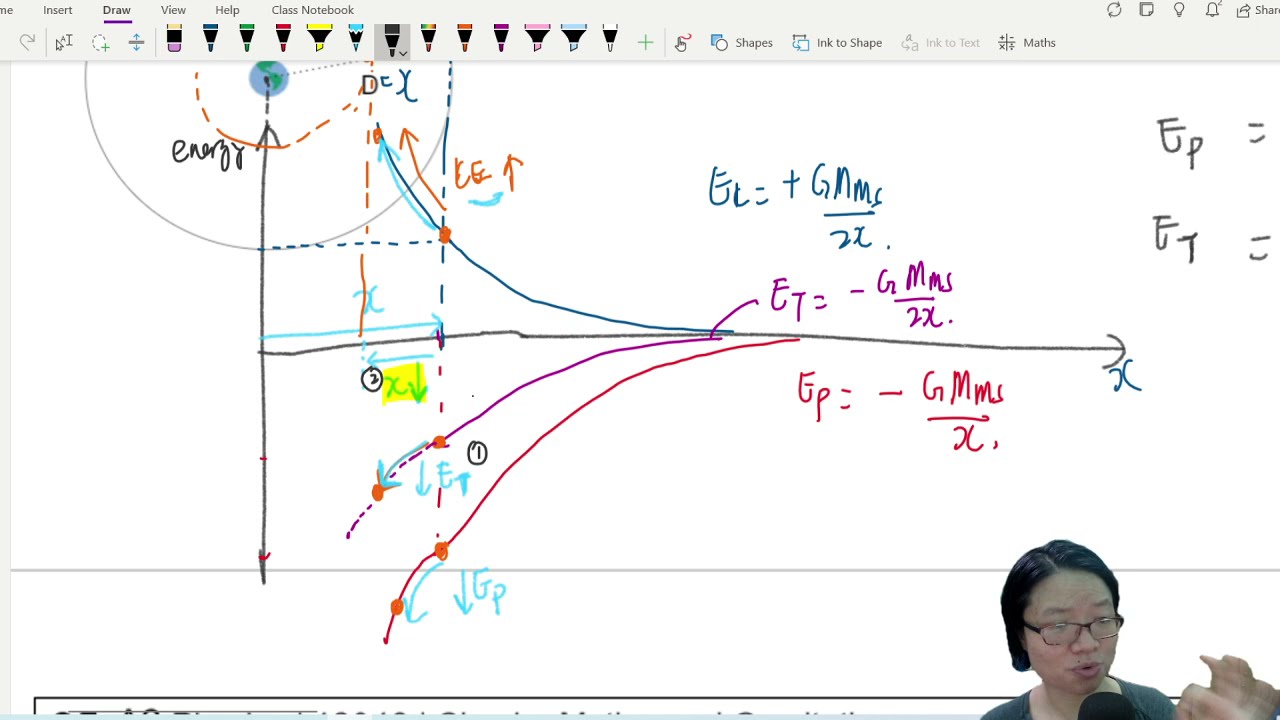Open the Help tab
Screen dimensions: 1280x720
pyautogui.click(x=227, y=10)
